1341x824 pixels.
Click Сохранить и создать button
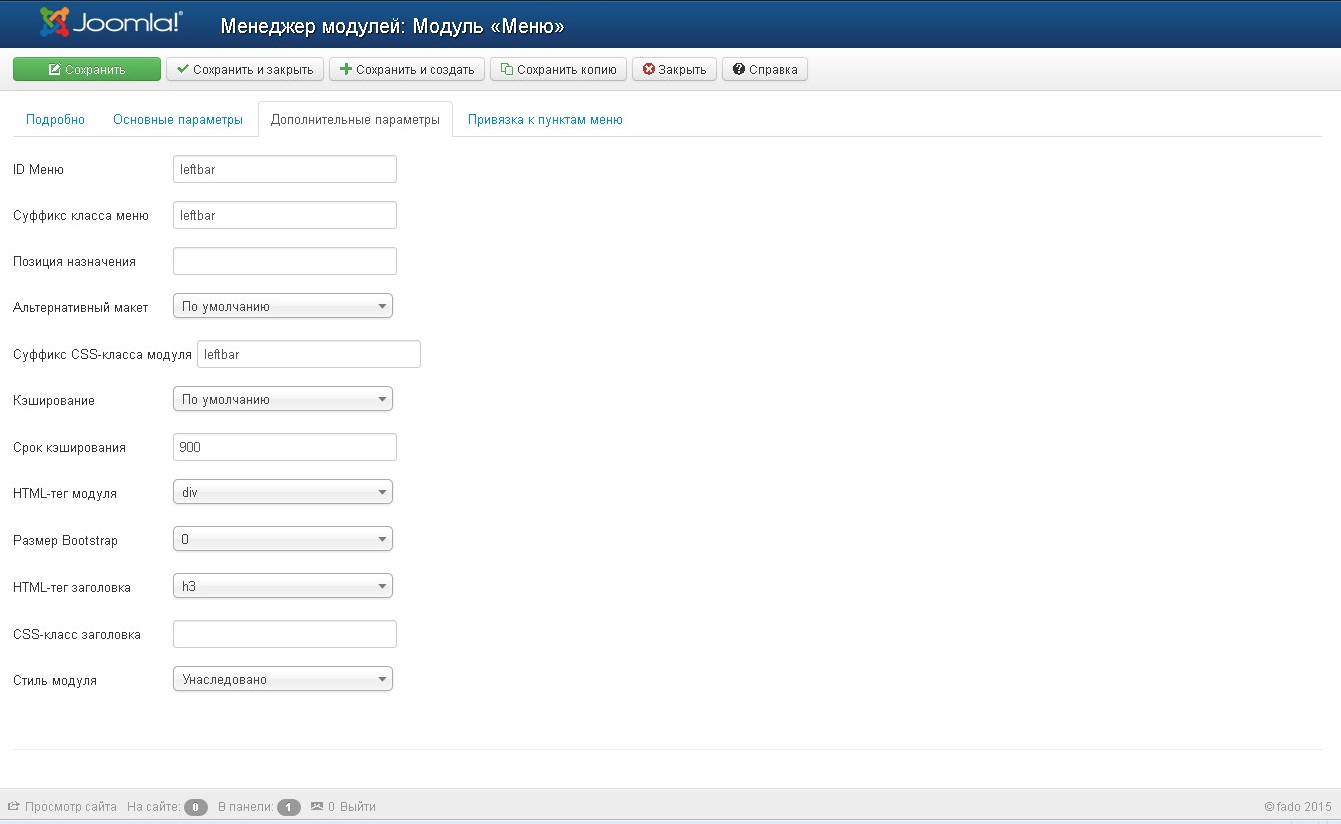[x=407, y=69]
